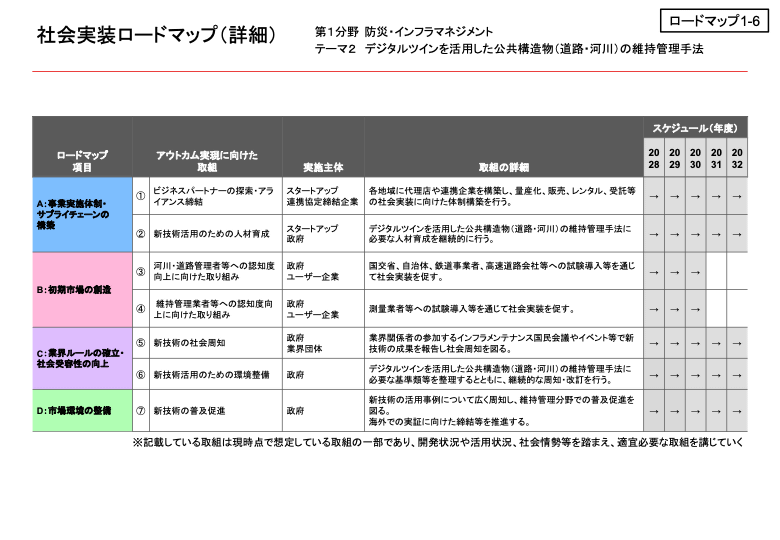This screenshot has width=780, height=540.
Task: Click the 2032 arrow in row ⑦ 新技術の普及促進
Action: pyautogui.click(x=737, y=410)
